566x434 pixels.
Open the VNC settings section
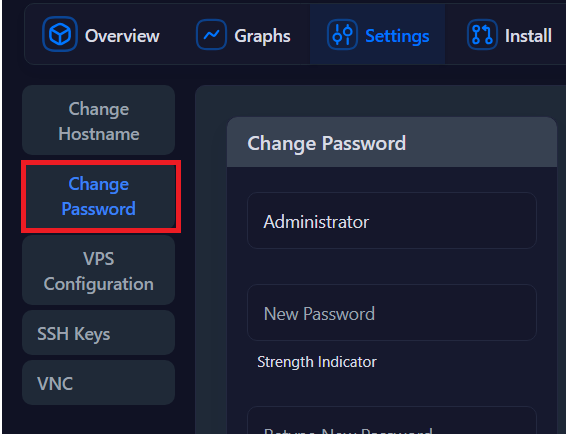click(99, 382)
